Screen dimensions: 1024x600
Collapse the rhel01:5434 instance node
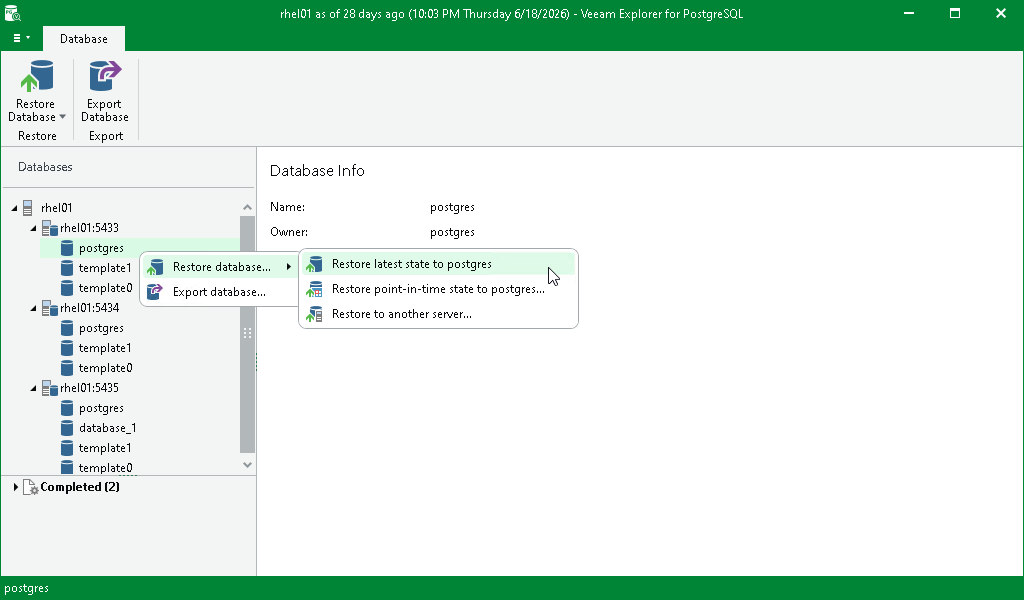click(33, 308)
